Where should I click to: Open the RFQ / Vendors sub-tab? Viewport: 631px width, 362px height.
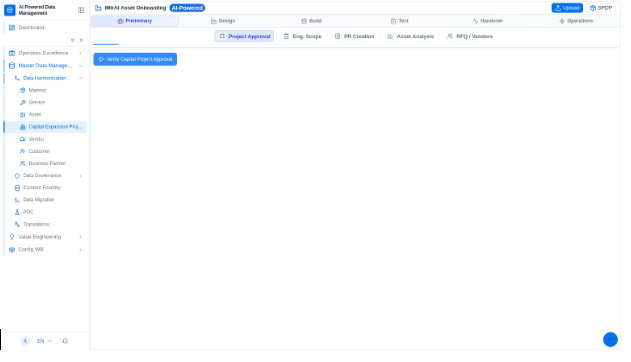tap(470, 36)
